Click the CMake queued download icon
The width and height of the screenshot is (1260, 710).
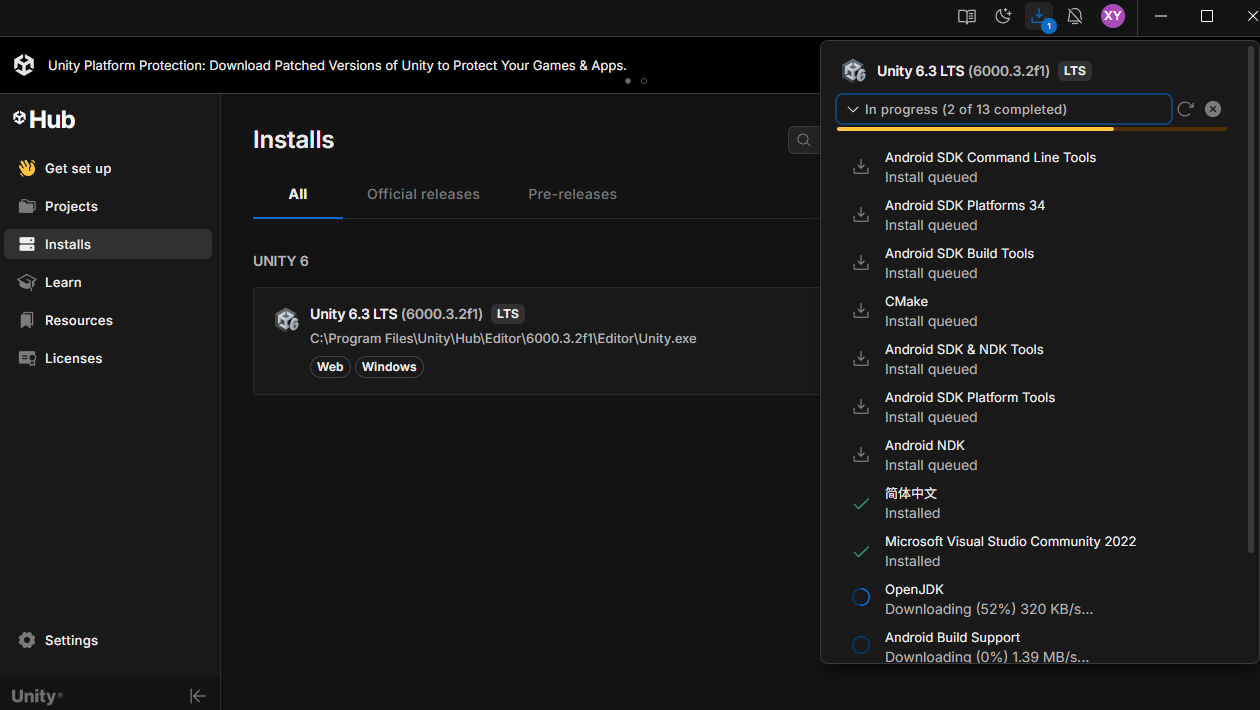click(860, 311)
